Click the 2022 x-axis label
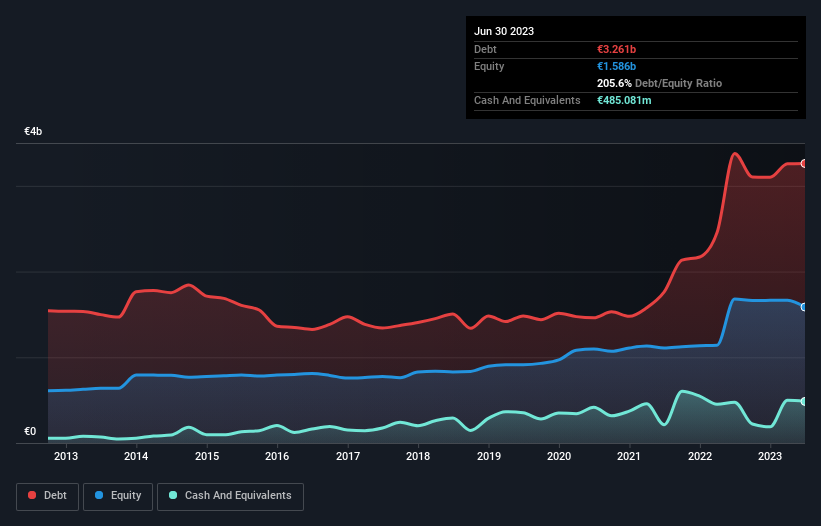The height and width of the screenshot is (526, 821). pos(700,456)
